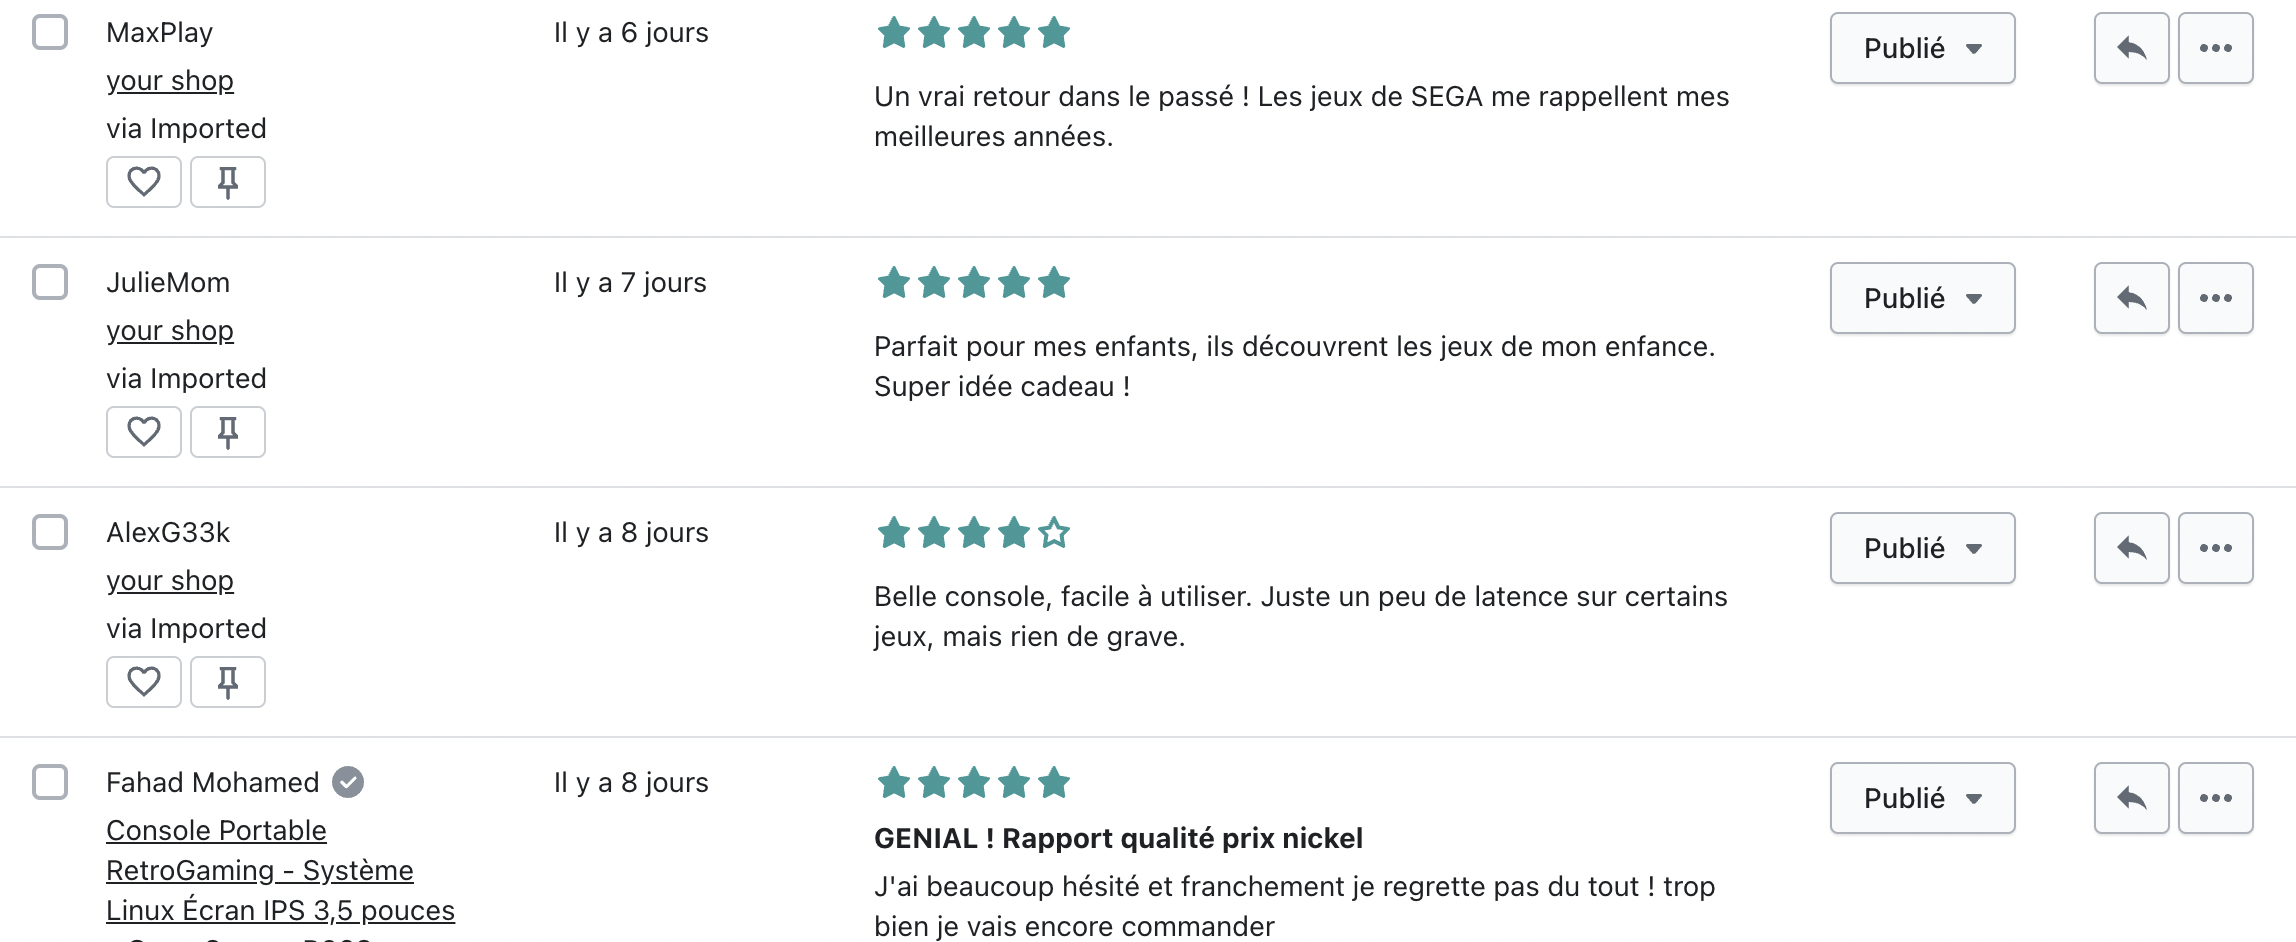The height and width of the screenshot is (942, 2296).
Task: Open more options for the AlexG33k review
Action: 2216,548
